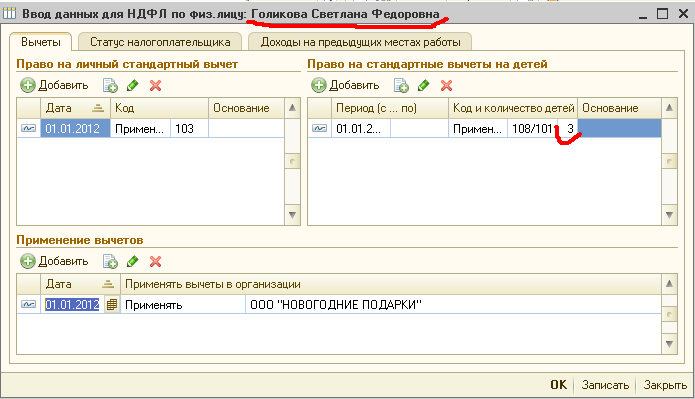
Task: Open Доходы на предыдущих местах работы tab
Action: pyautogui.click(x=360, y=42)
